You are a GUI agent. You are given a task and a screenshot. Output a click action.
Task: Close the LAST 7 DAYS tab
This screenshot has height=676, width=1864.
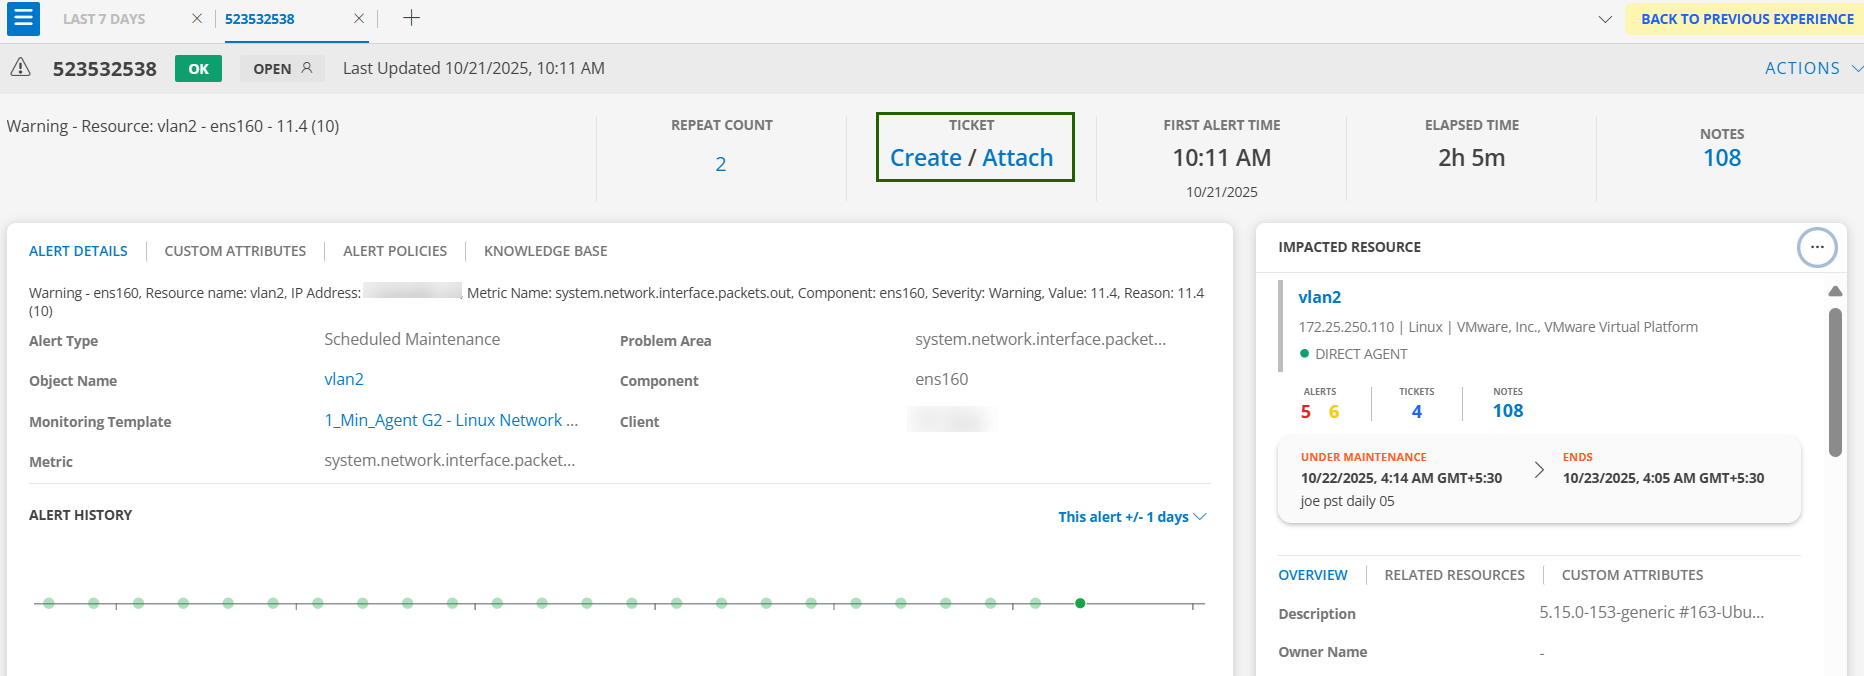coord(197,19)
